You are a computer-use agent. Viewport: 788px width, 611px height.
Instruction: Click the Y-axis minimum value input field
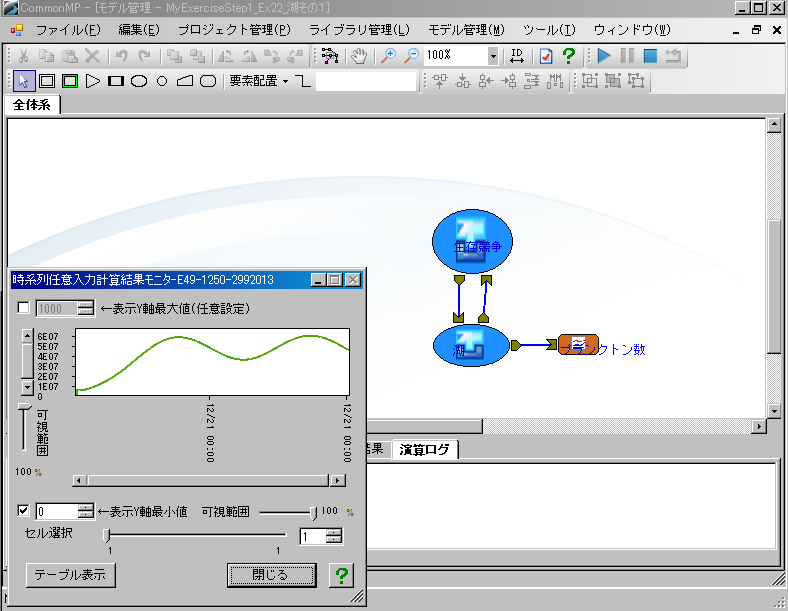[57, 512]
